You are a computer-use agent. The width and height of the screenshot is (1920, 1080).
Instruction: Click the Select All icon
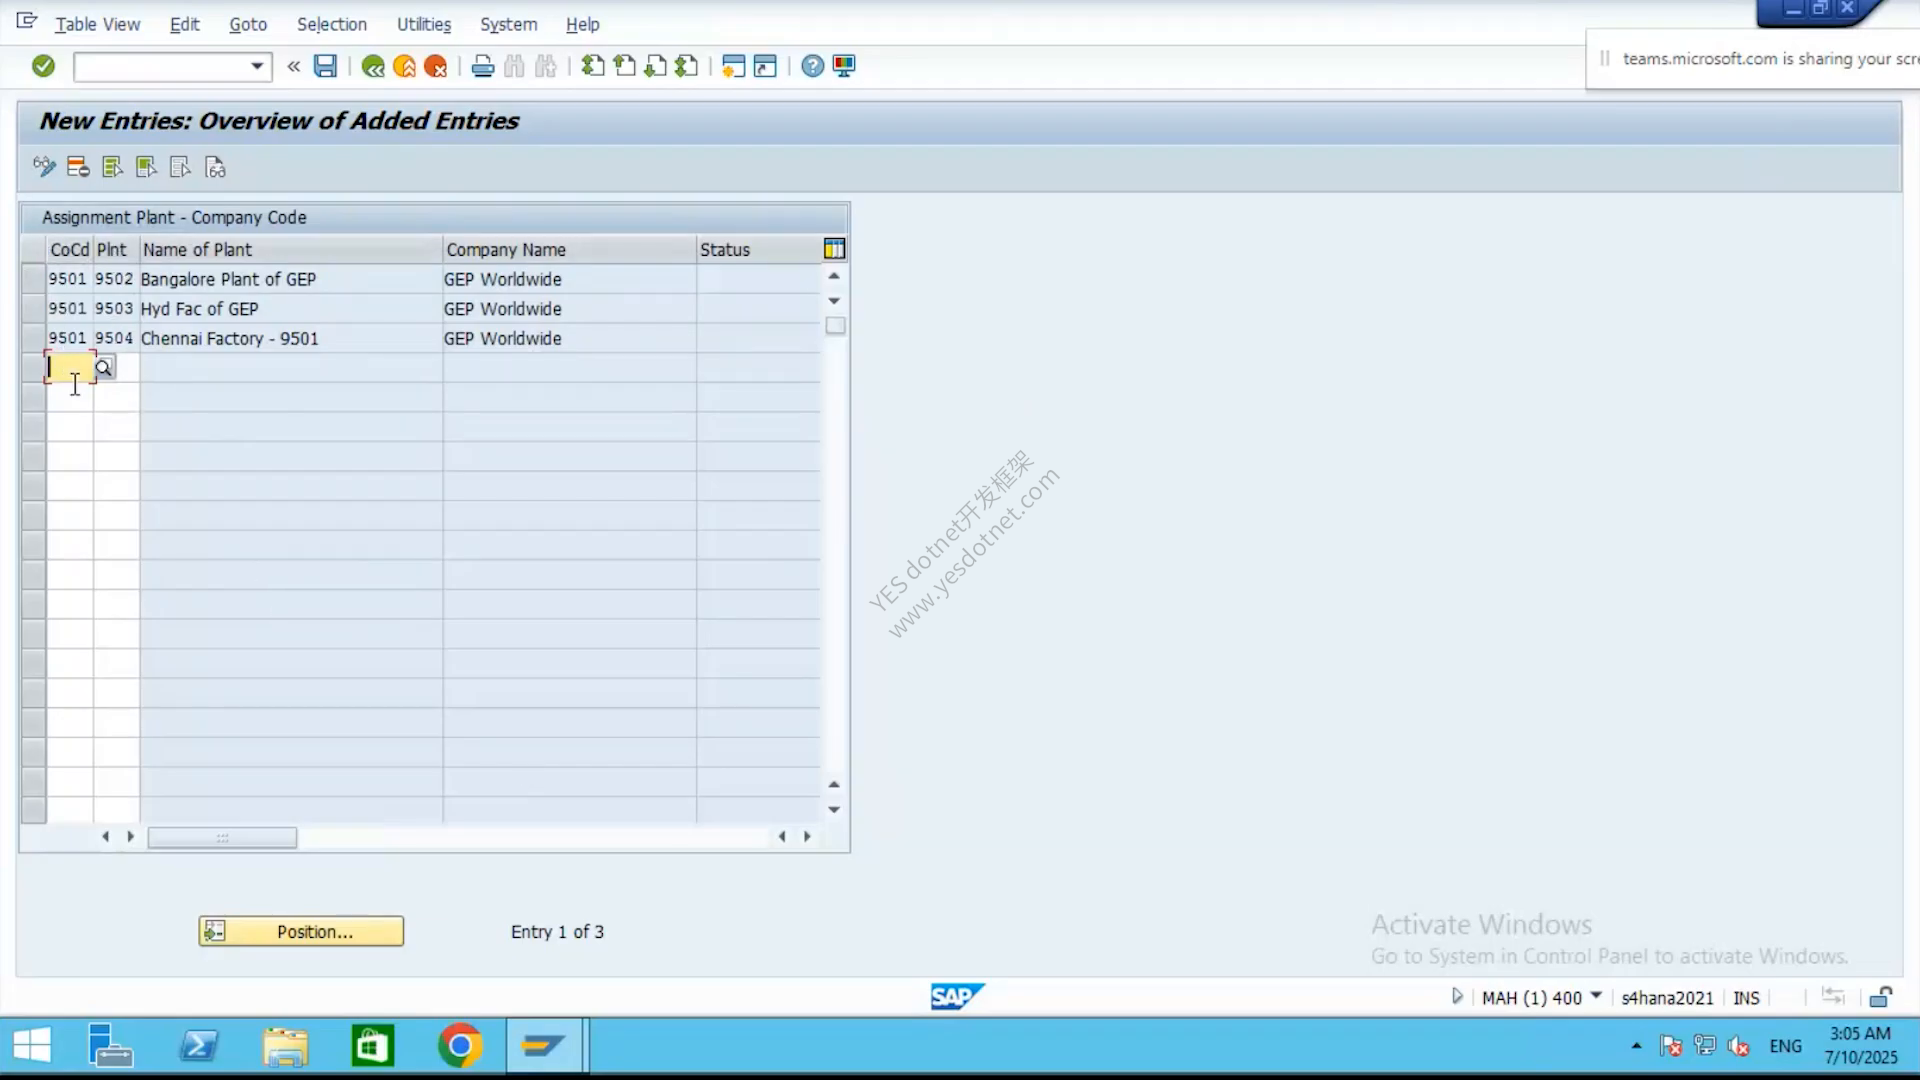[x=112, y=167]
